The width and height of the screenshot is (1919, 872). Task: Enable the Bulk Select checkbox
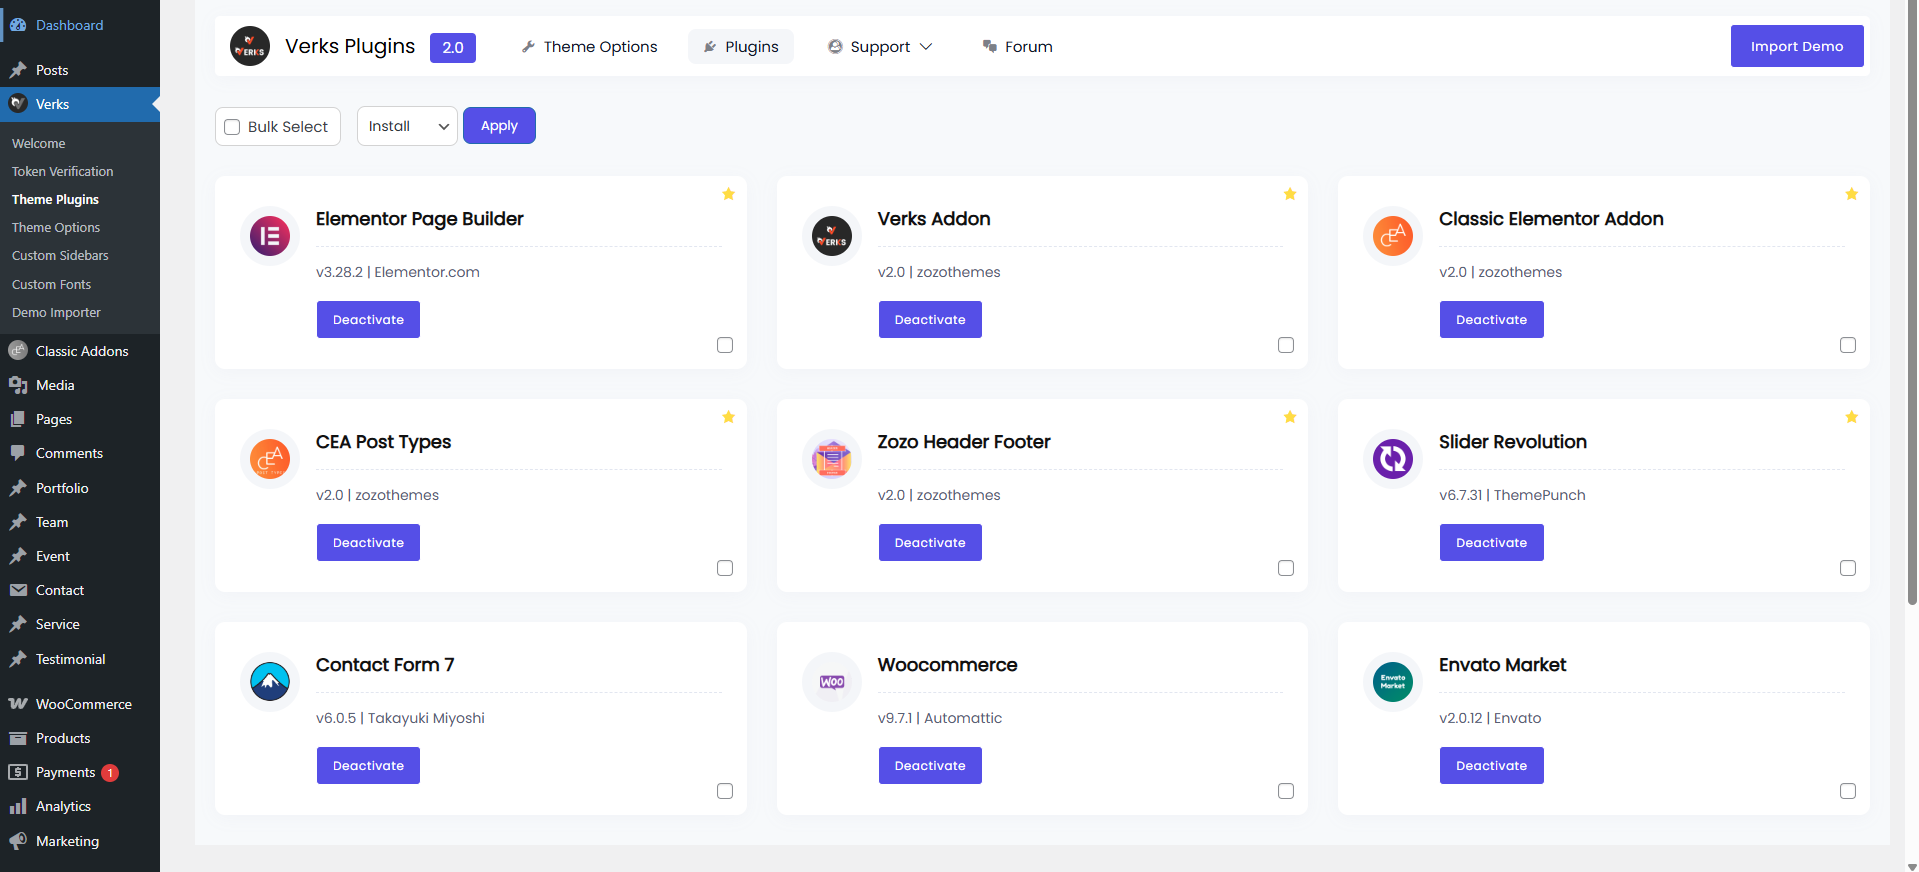click(233, 127)
